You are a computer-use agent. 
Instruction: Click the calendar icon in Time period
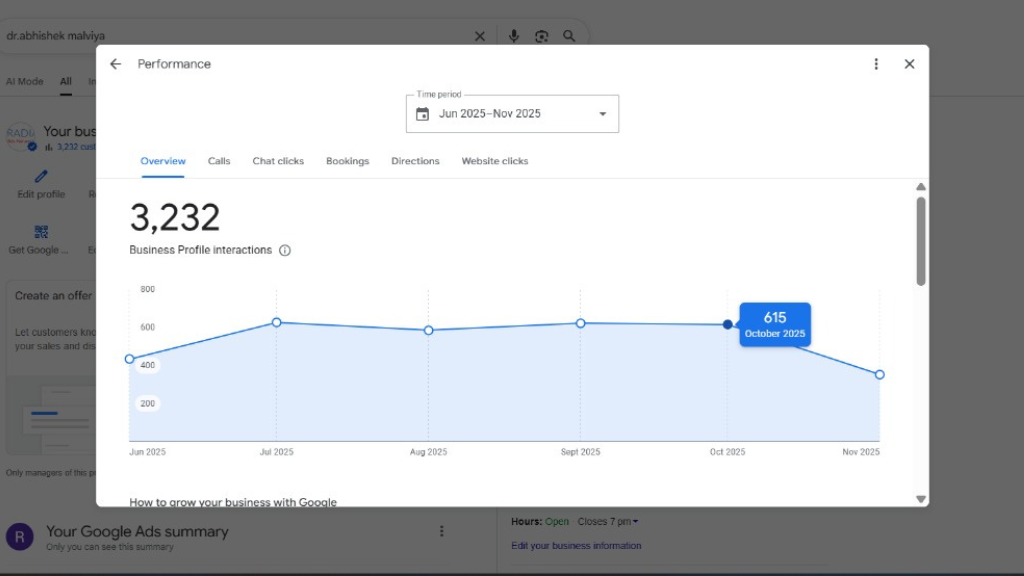tap(423, 114)
